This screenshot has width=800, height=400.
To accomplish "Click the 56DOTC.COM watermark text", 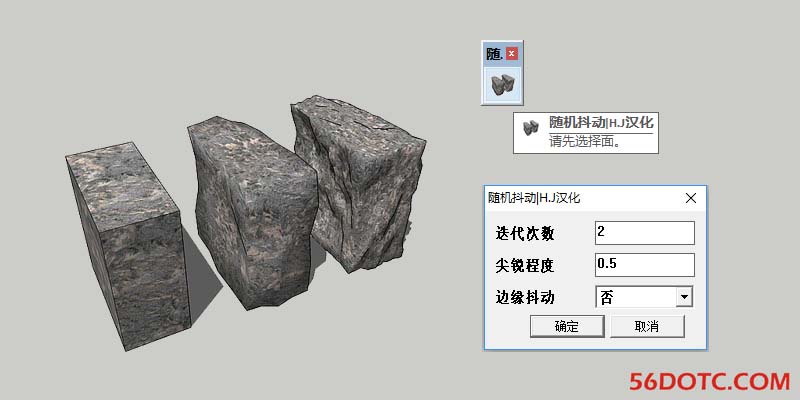I will 709,381.
